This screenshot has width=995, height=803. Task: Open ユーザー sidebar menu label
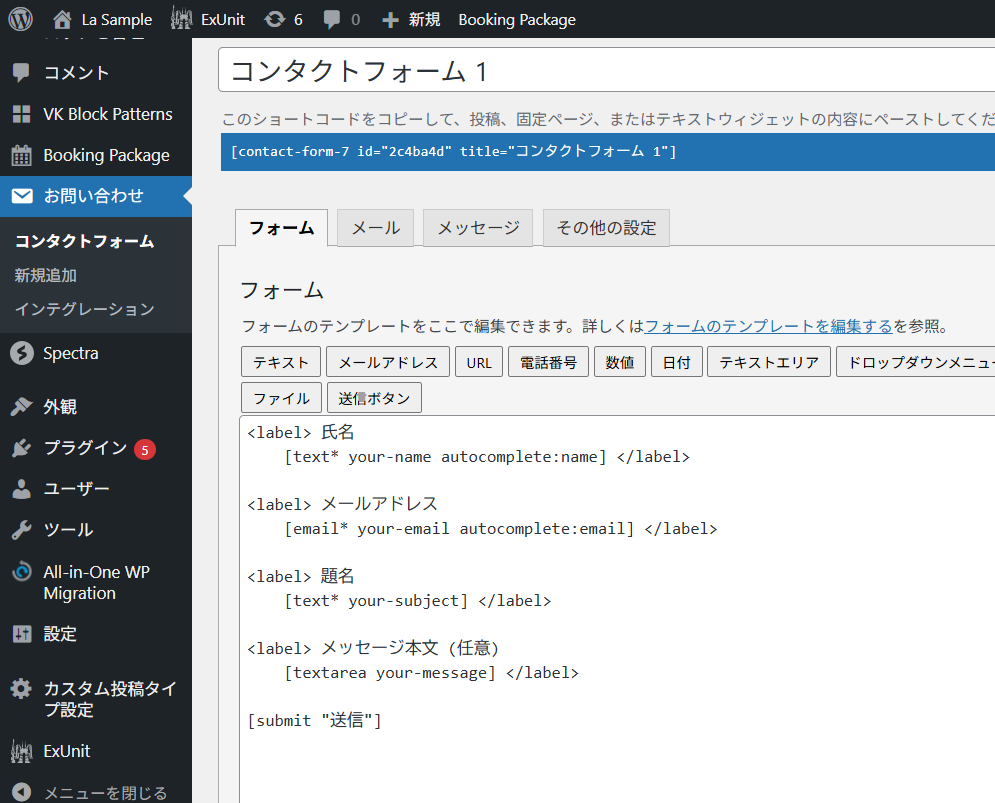coord(76,489)
